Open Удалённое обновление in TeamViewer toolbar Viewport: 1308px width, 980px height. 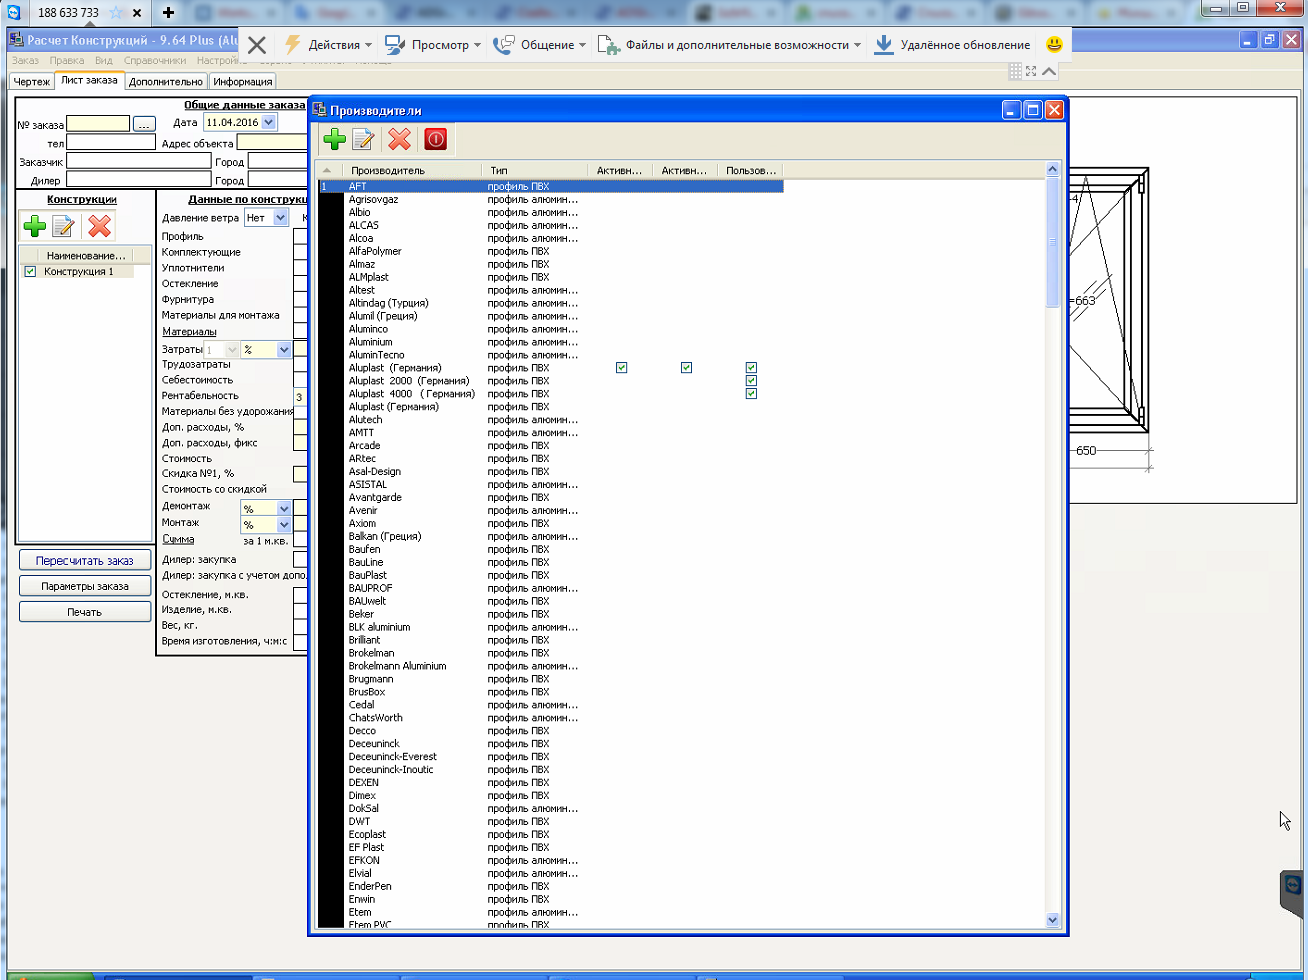coord(953,45)
